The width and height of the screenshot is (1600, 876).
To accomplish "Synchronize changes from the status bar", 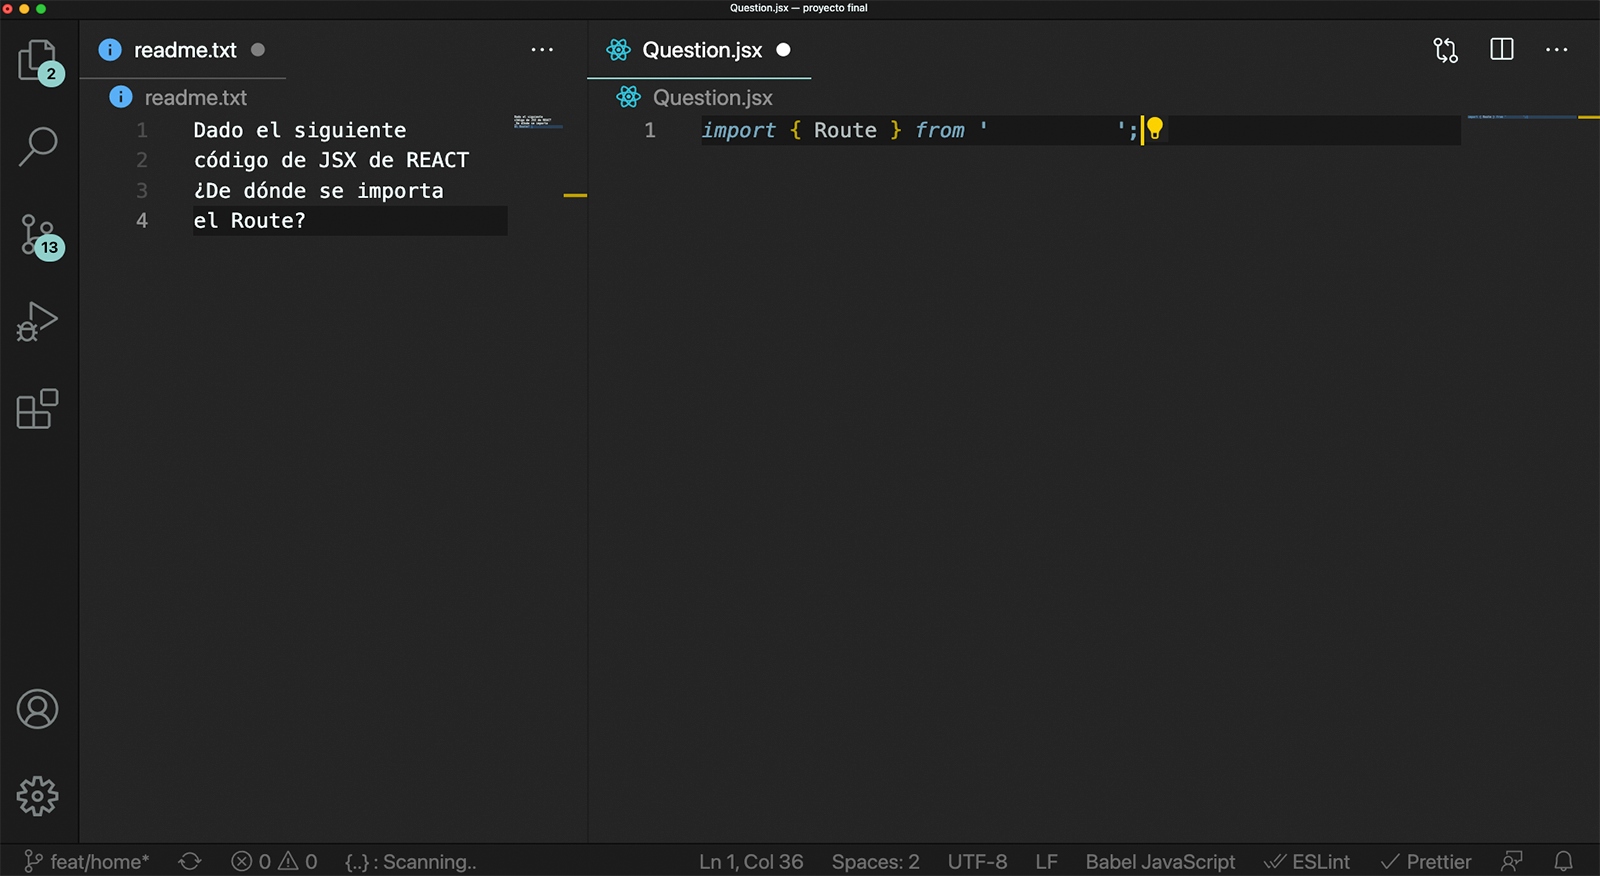I will click(190, 861).
